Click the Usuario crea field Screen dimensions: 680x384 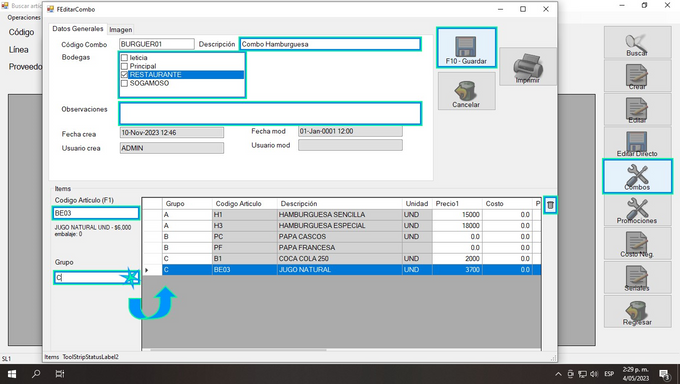pyautogui.click(x=172, y=148)
